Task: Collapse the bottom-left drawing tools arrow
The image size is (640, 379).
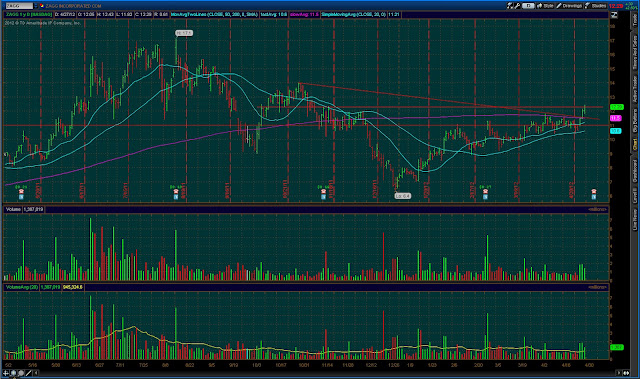Action: coord(36,373)
